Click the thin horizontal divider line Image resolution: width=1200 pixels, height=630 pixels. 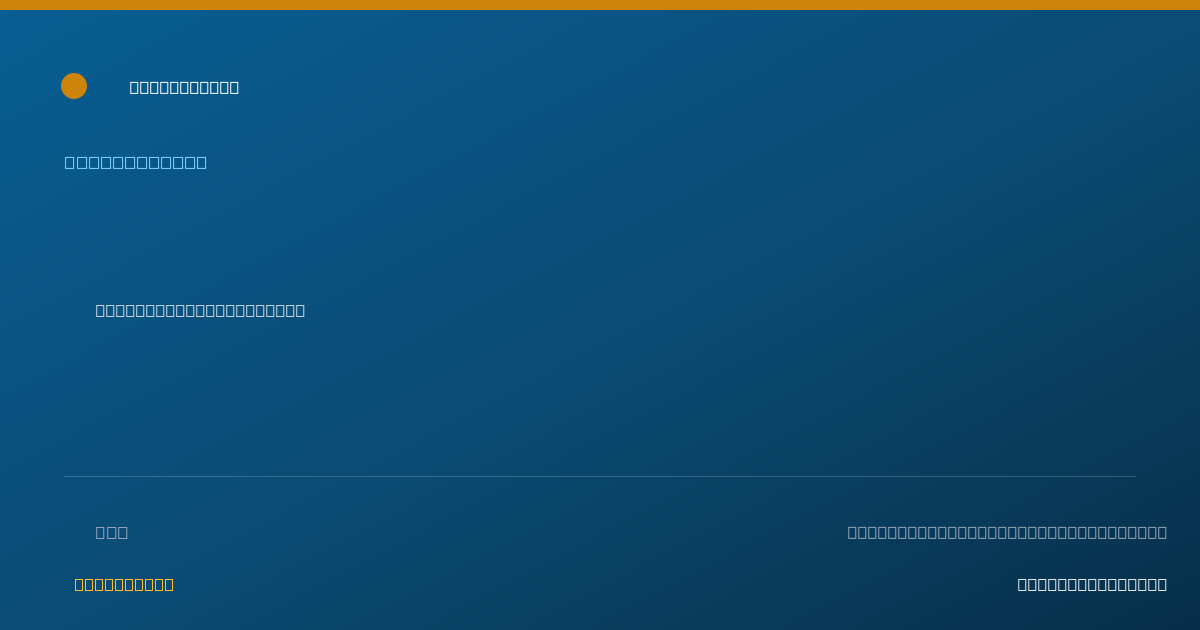click(600, 476)
